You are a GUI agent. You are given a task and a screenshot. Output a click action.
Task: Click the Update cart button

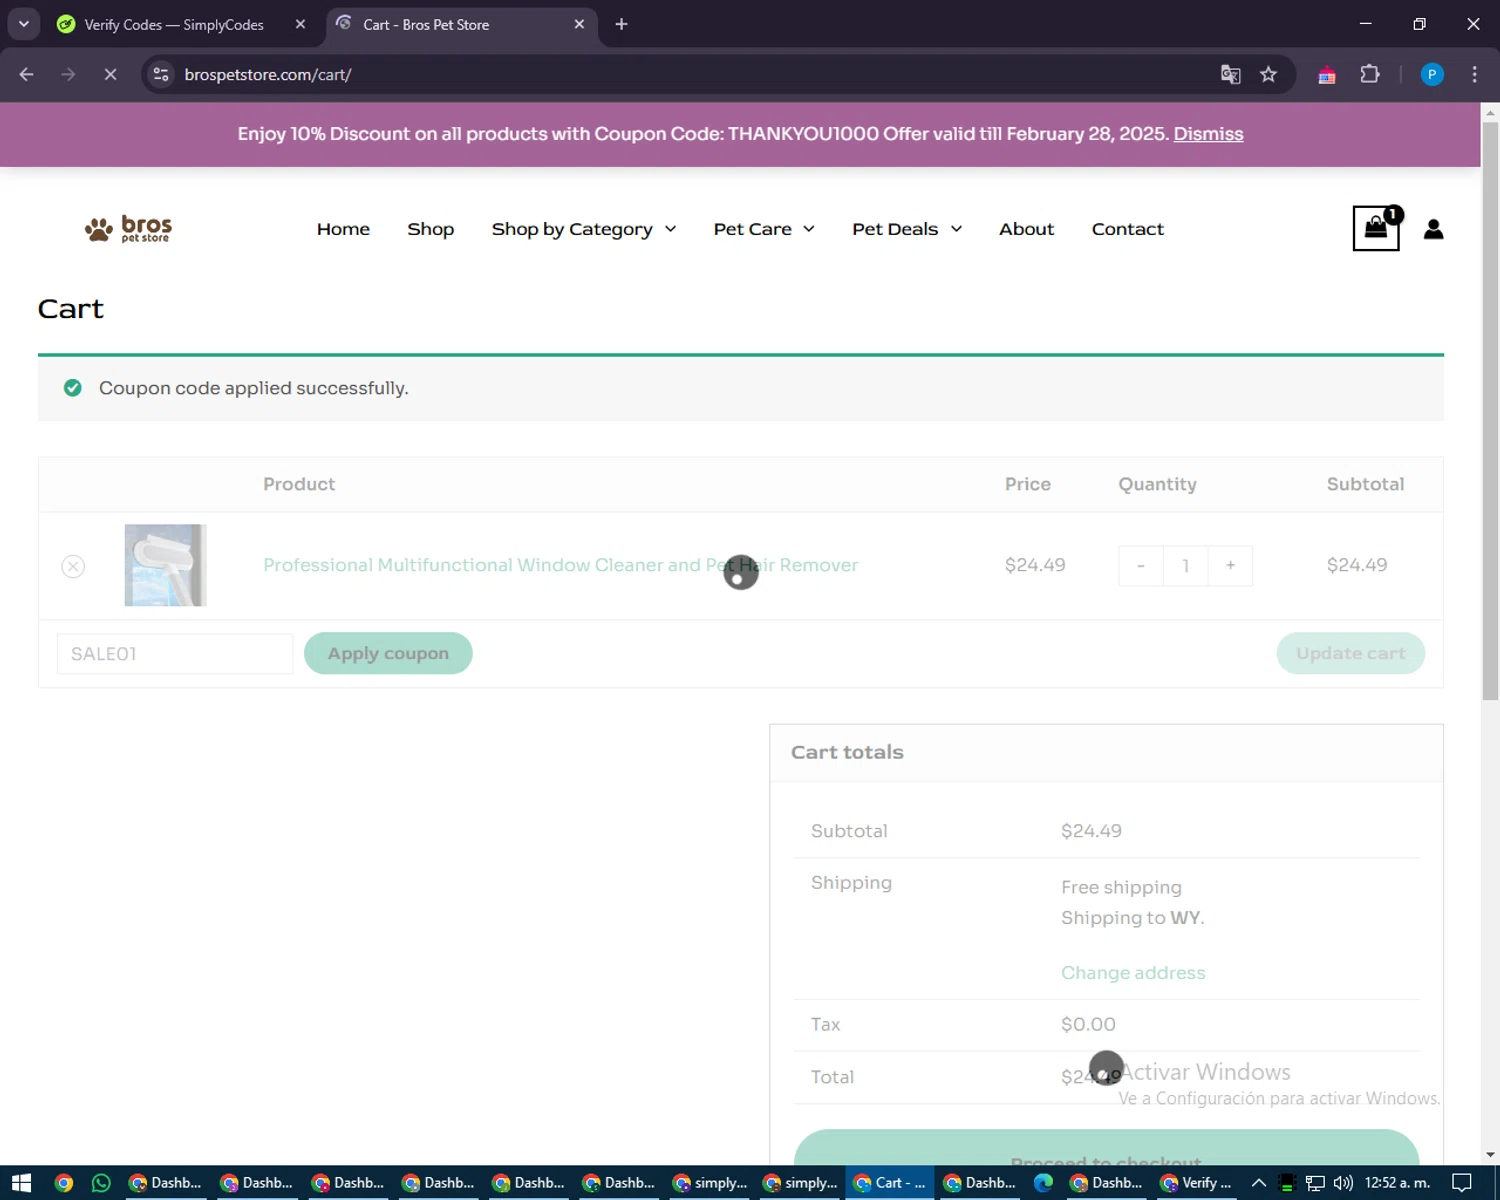tap(1350, 653)
